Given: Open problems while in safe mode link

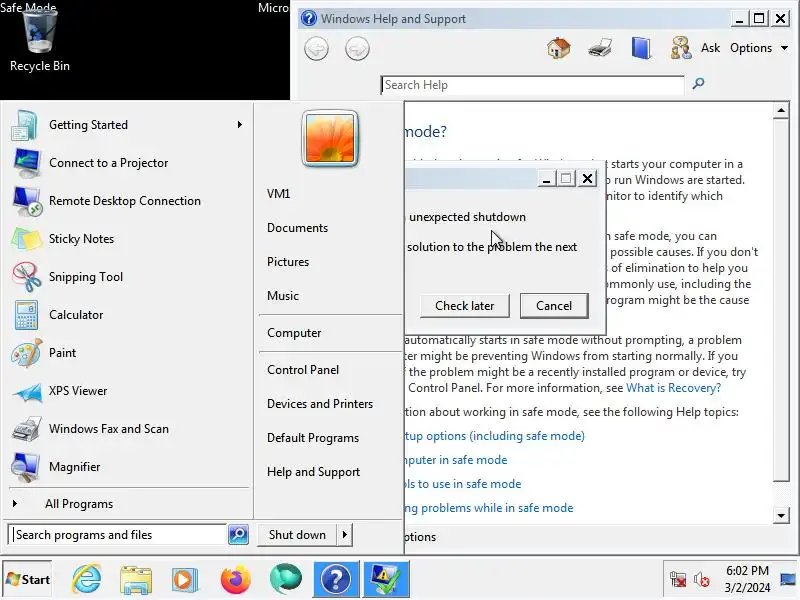Looking at the screenshot, I should [x=489, y=508].
